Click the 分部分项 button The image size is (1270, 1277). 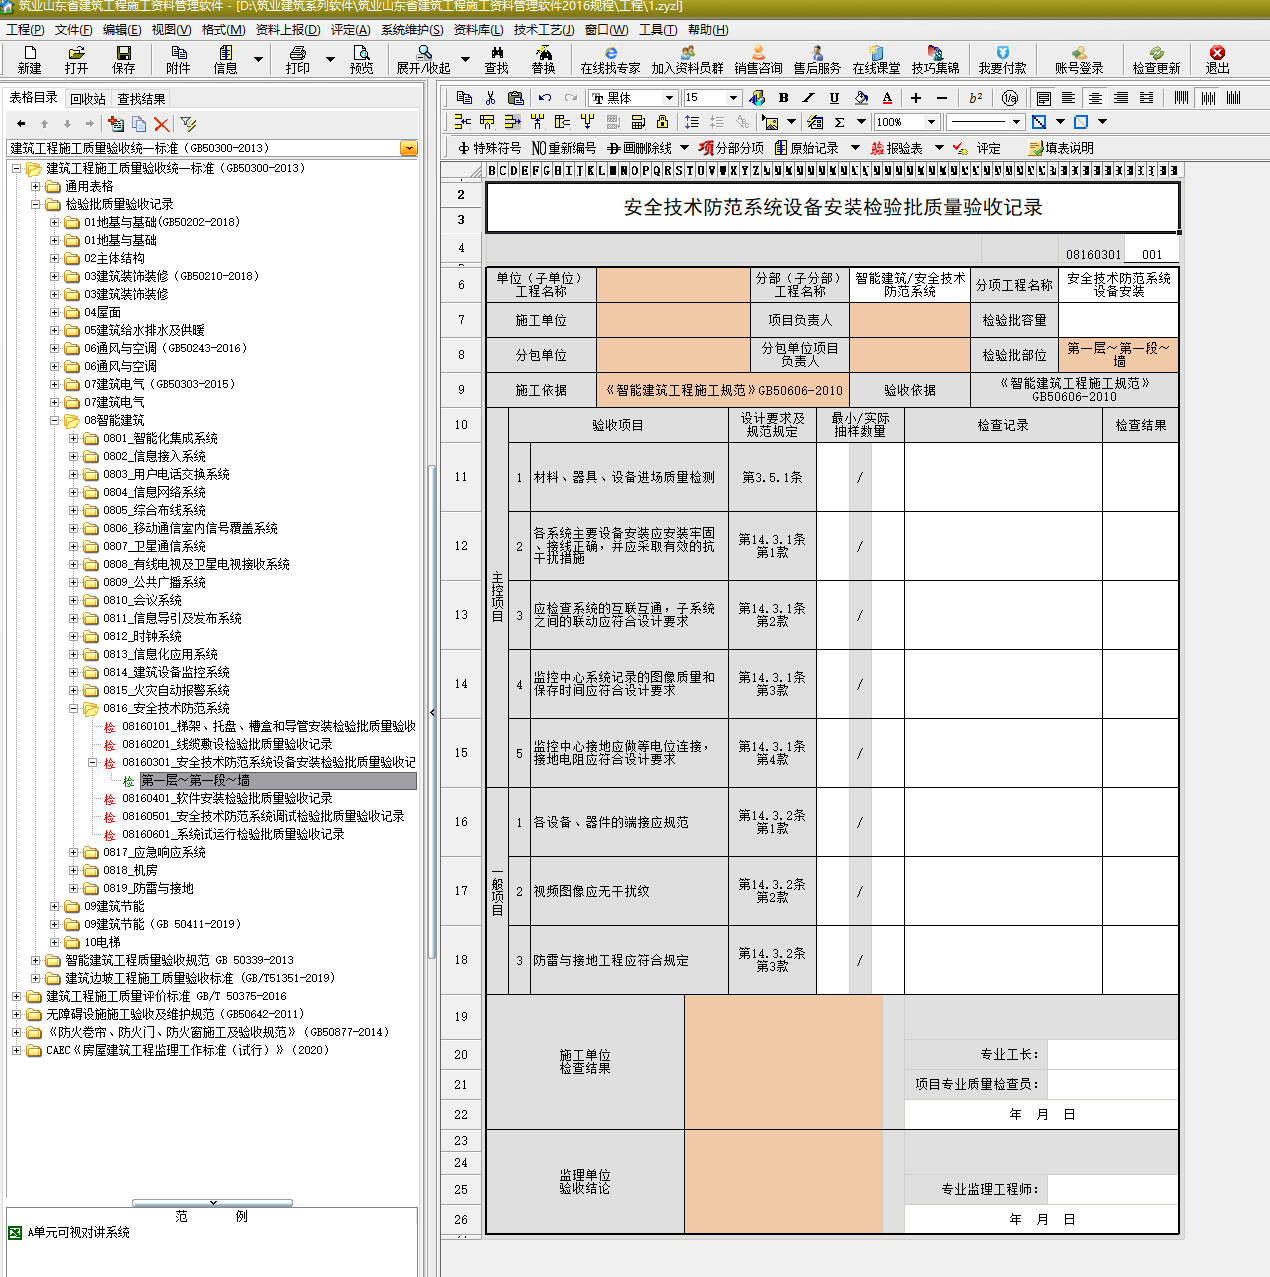click(x=732, y=148)
